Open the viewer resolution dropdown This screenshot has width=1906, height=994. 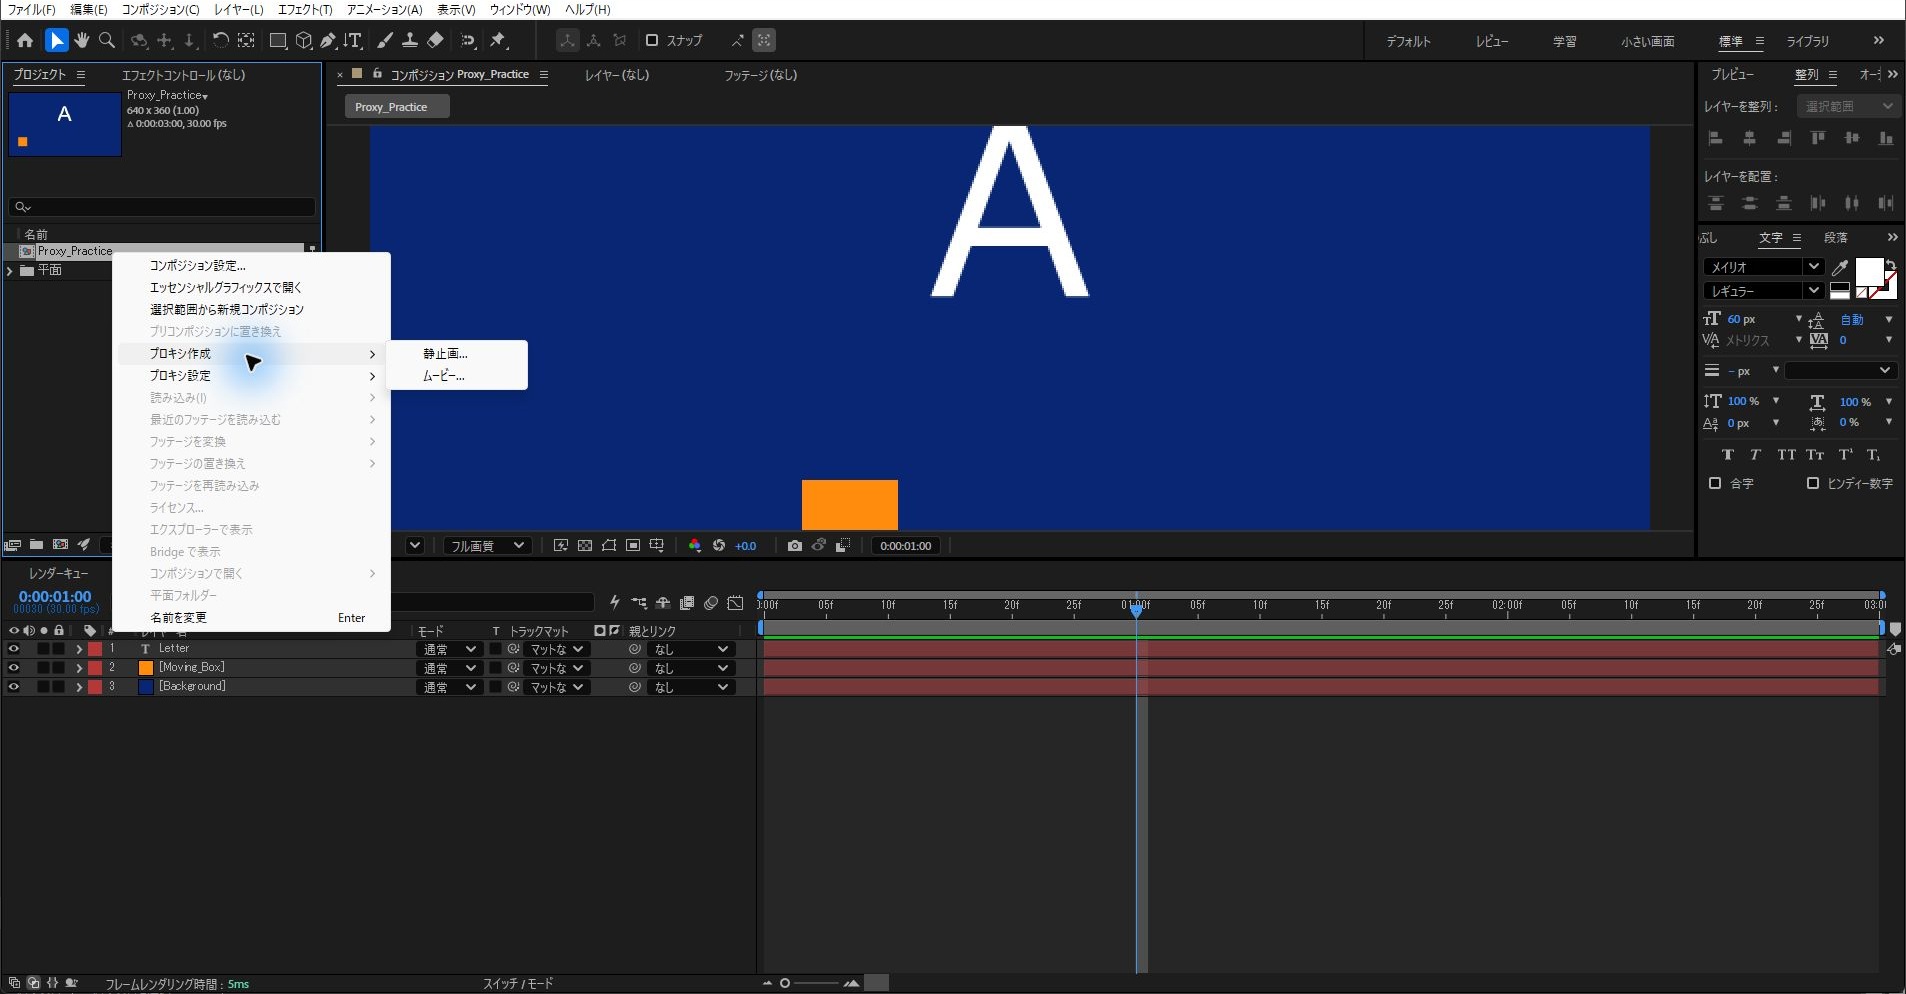[486, 546]
